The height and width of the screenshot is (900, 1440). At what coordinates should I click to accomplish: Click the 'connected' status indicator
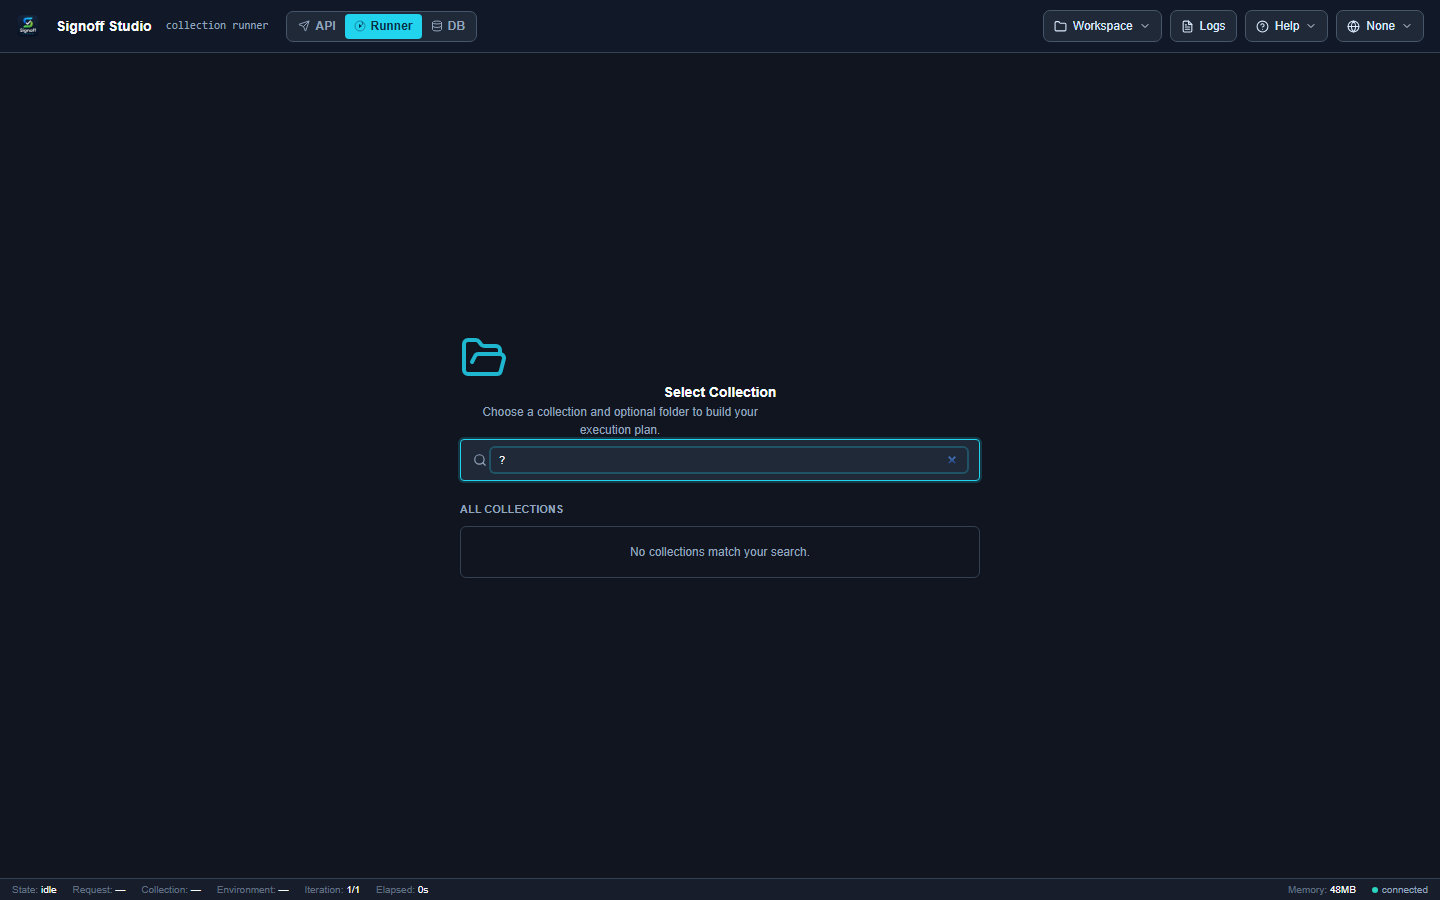[1400, 890]
